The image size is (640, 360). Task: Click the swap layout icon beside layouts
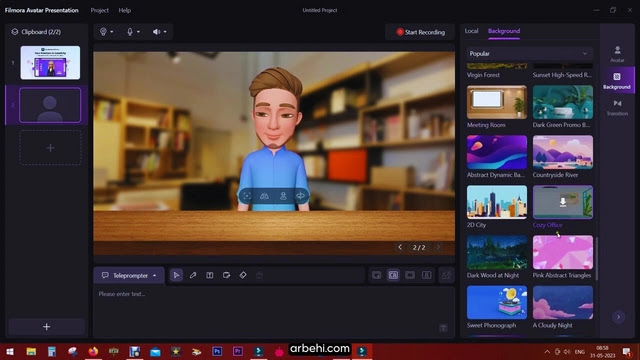[x=447, y=276]
